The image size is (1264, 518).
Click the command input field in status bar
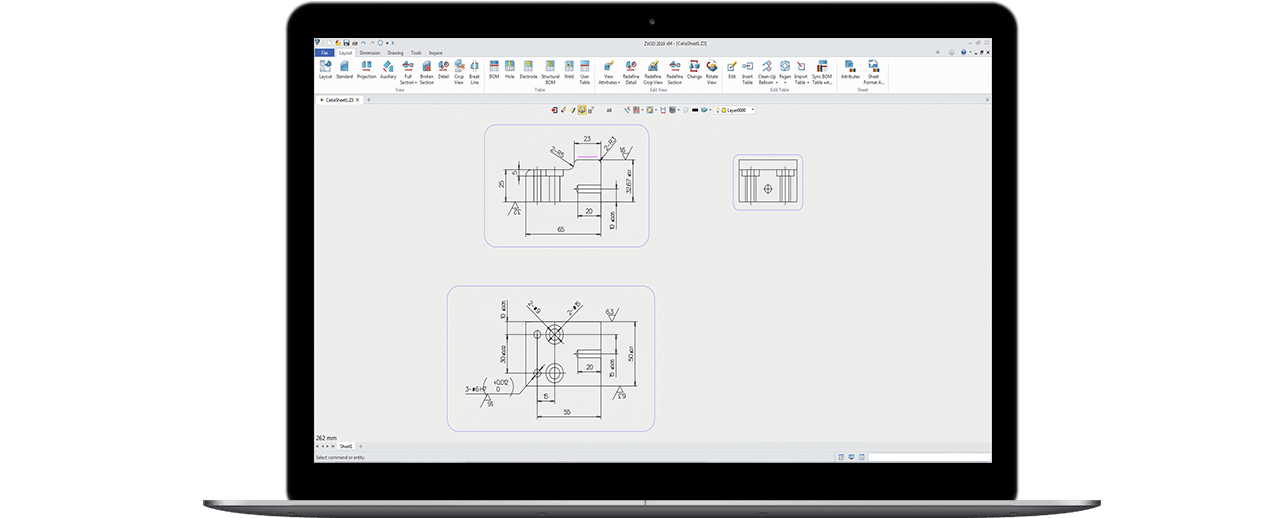pyautogui.click(x=927, y=457)
